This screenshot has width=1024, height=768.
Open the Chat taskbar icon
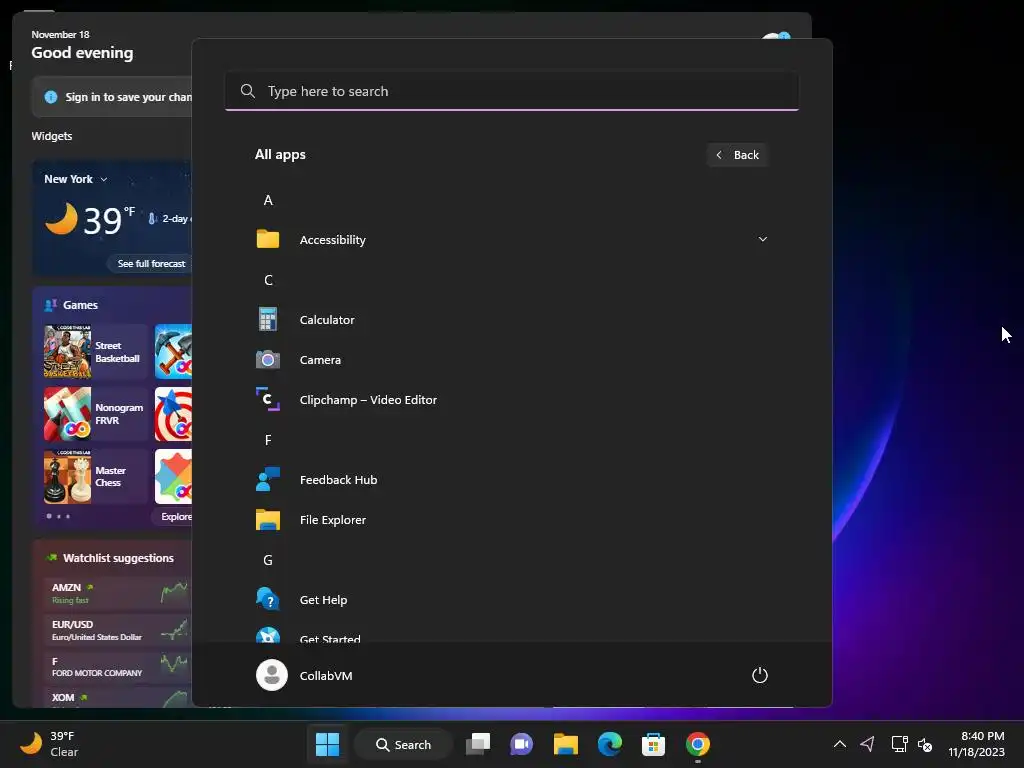(x=521, y=744)
